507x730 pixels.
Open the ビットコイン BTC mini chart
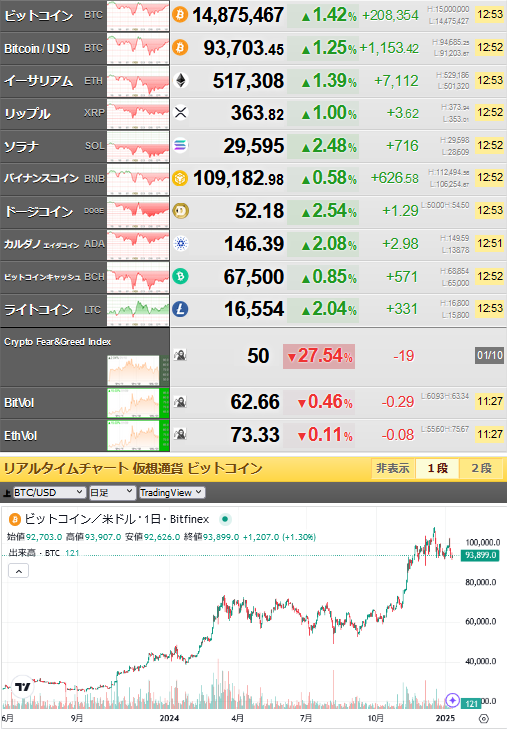click(138, 16)
